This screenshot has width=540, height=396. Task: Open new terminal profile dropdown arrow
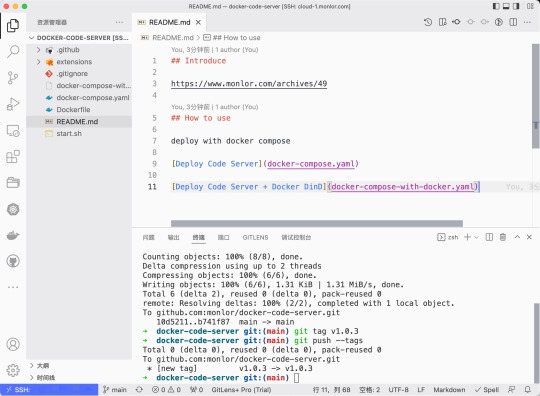coord(477,237)
